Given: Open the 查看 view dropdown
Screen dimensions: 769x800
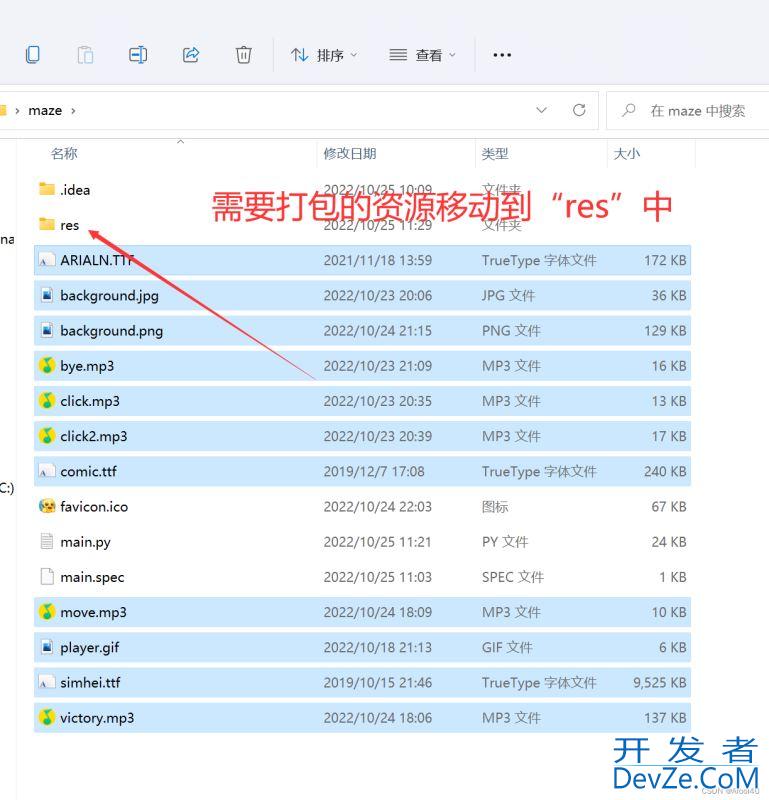Looking at the screenshot, I should click(423, 55).
